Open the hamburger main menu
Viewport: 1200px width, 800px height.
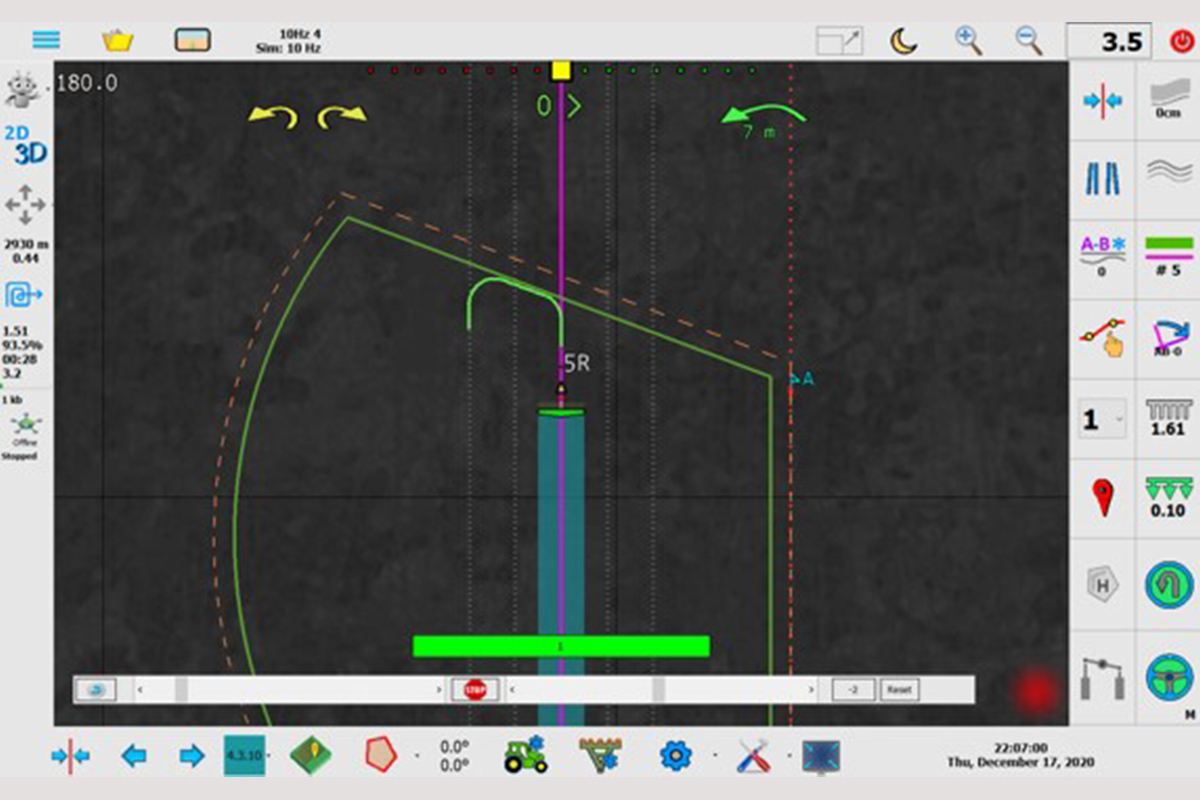[x=46, y=40]
